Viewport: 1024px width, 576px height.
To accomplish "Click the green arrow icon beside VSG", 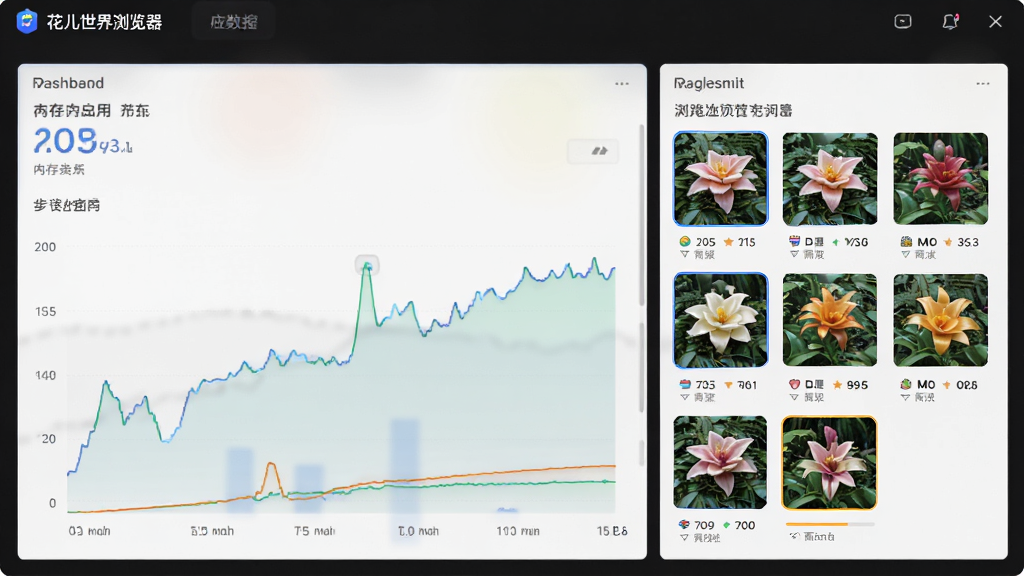I will (x=835, y=242).
